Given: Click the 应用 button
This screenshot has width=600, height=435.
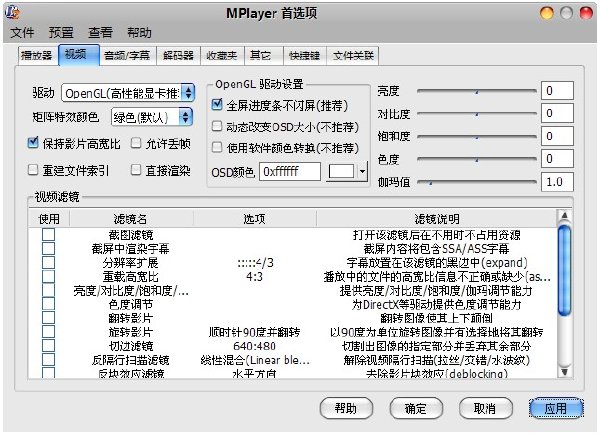Looking at the screenshot, I should point(556,408).
